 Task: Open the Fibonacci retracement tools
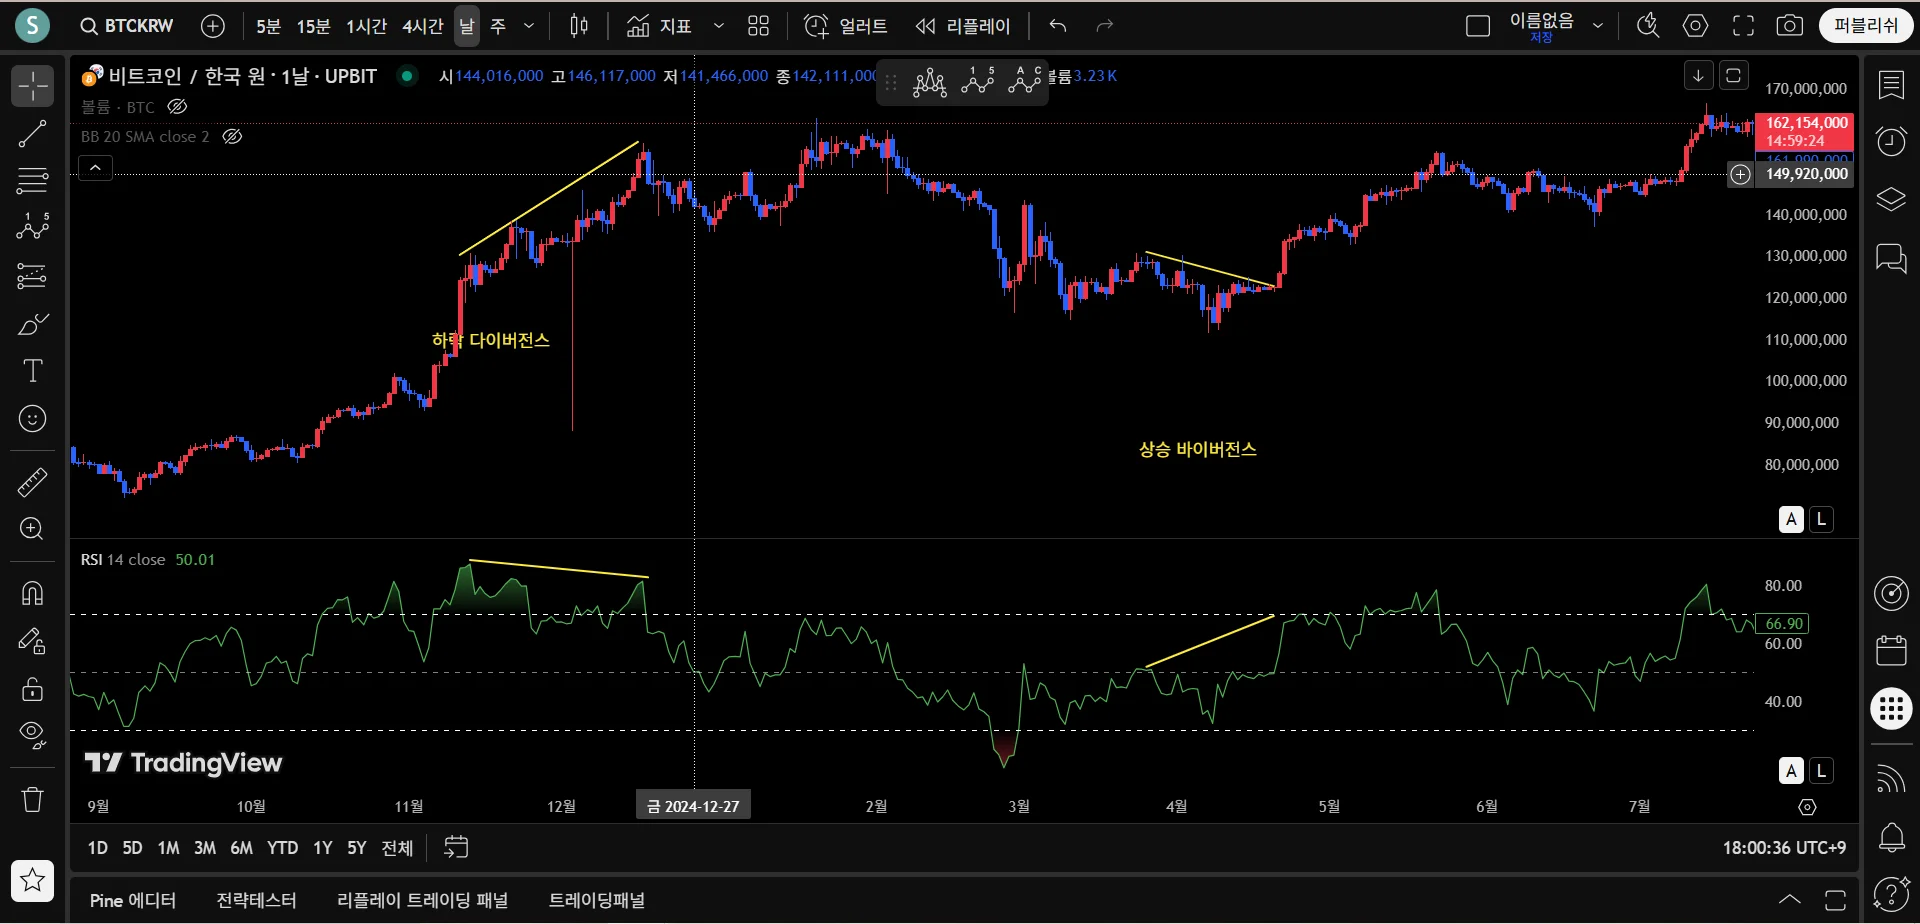coord(32,180)
